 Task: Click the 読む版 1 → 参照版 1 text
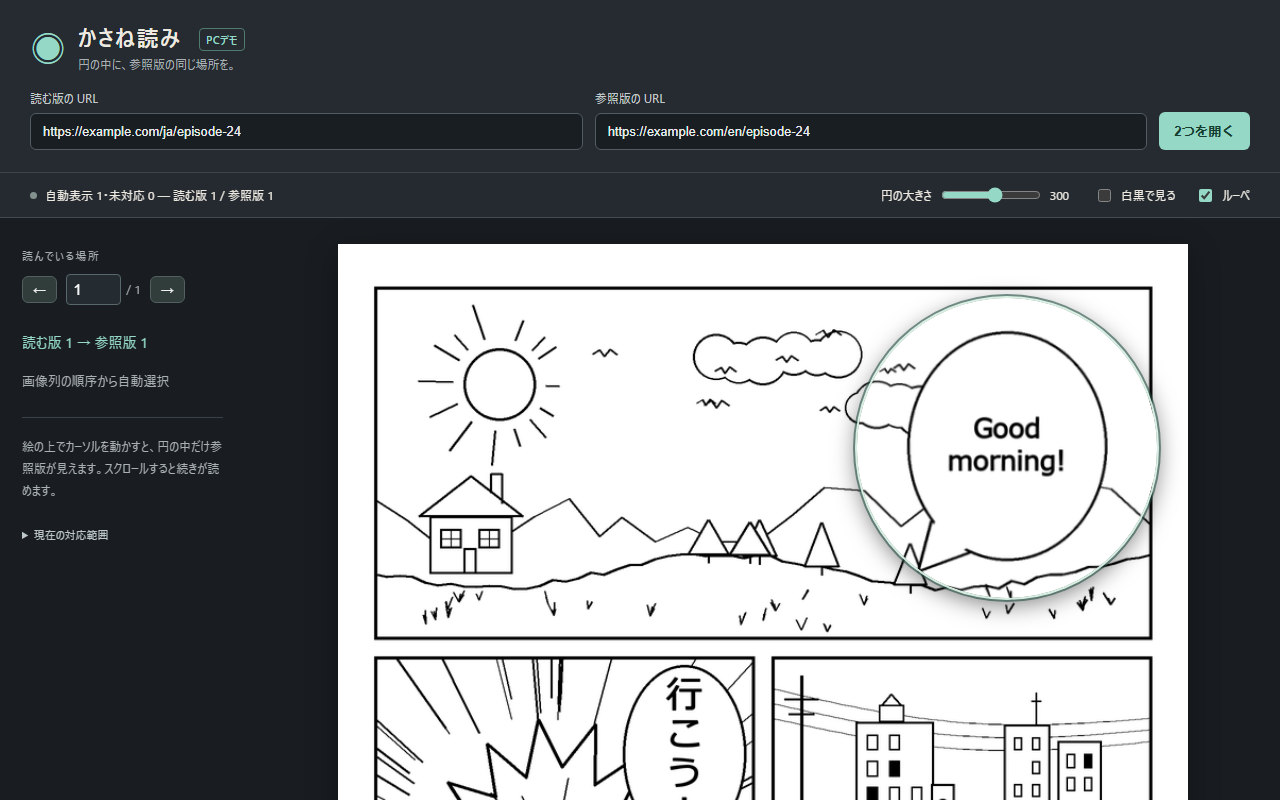click(85, 343)
